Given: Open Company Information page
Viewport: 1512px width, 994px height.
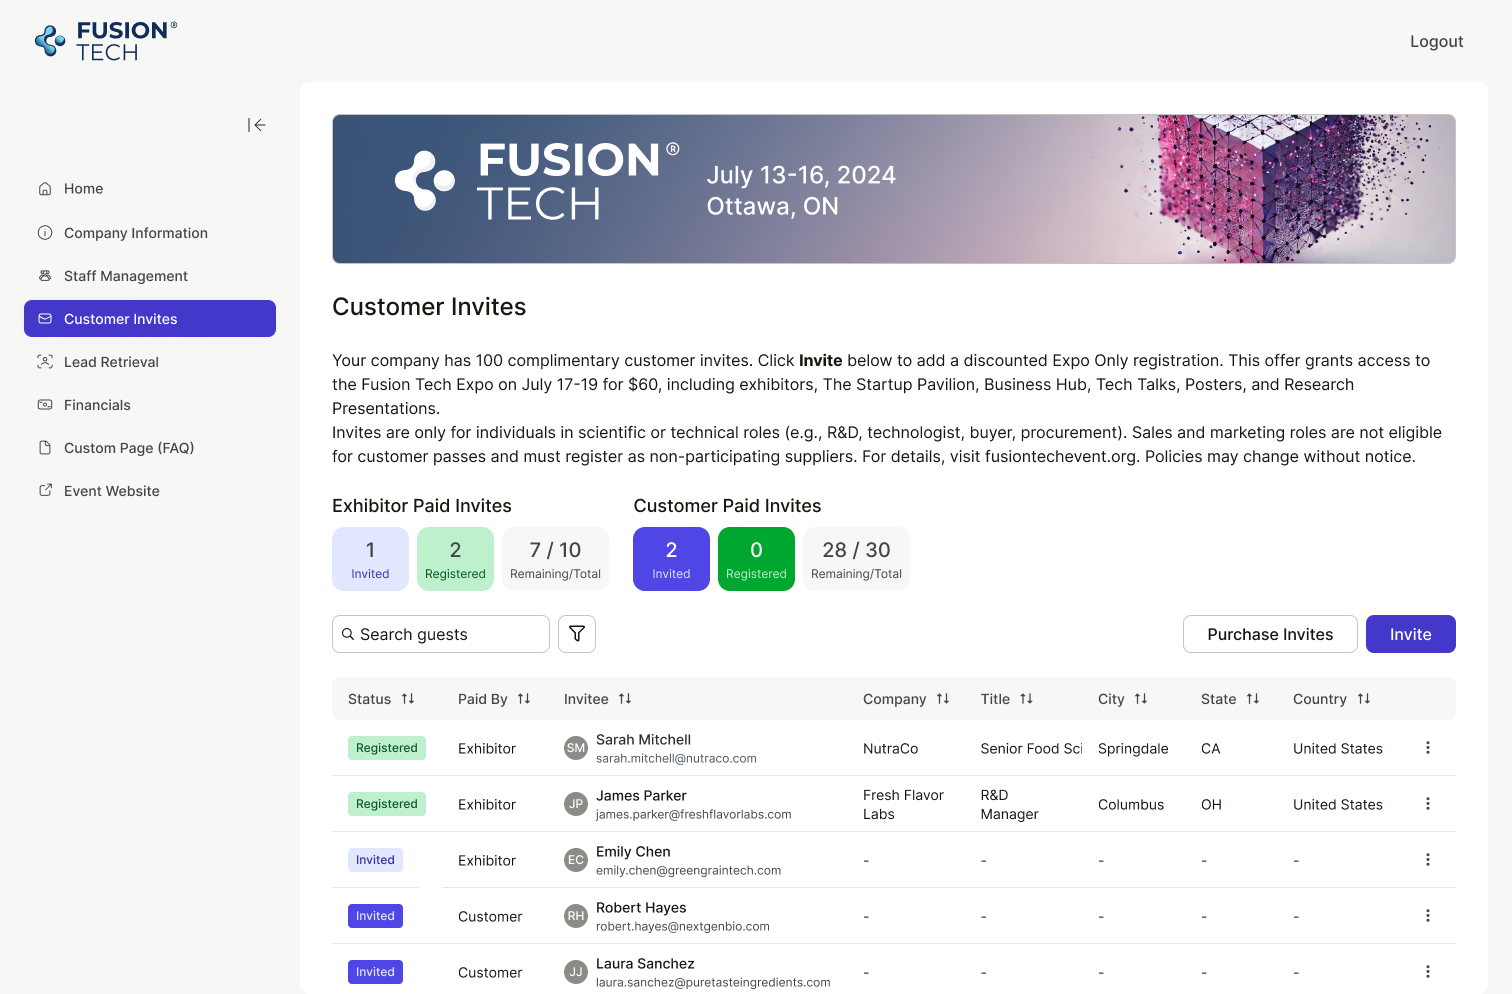Looking at the screenshot, I should pos(150,233).
